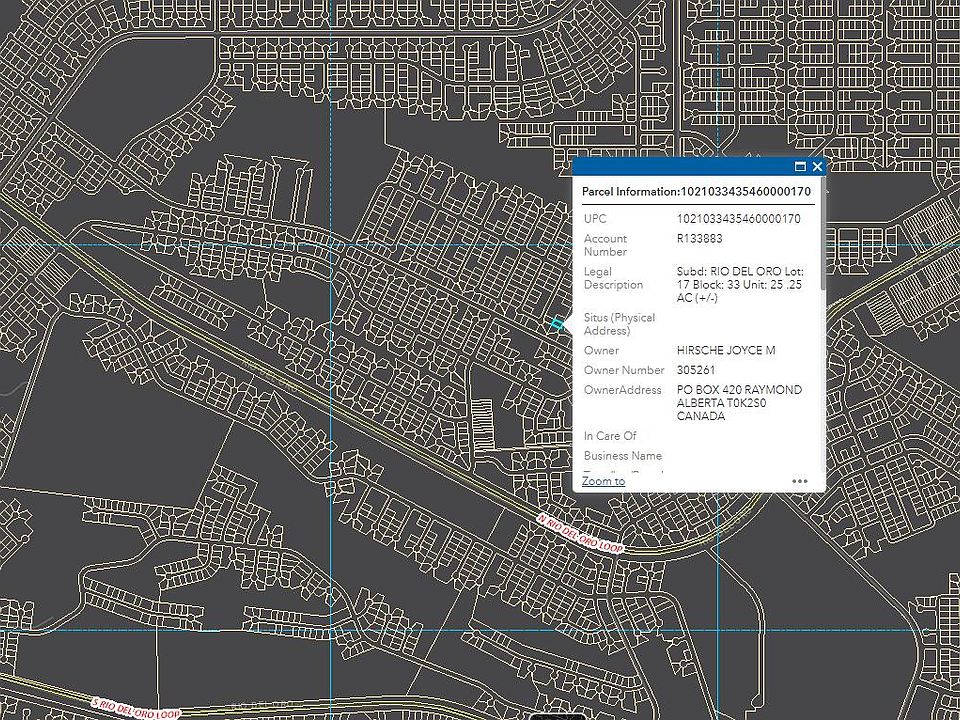The width and height of the screenshot is (960, 720).
Task: Click the popup's vertical scrollbar
Action: click(x=822, y=250)
